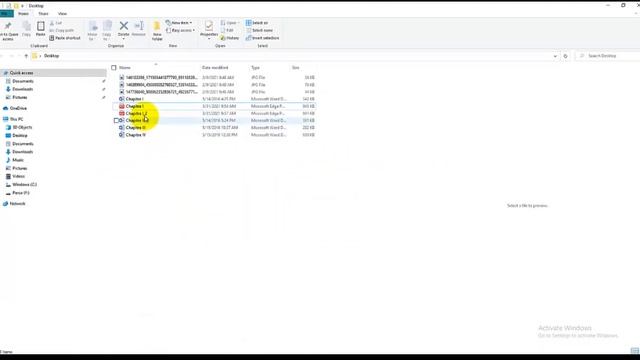Image resolution: width=640 pixels, height=360 pixels.
Task: Open Pictures under Quick access
Action: coord(17,98)
